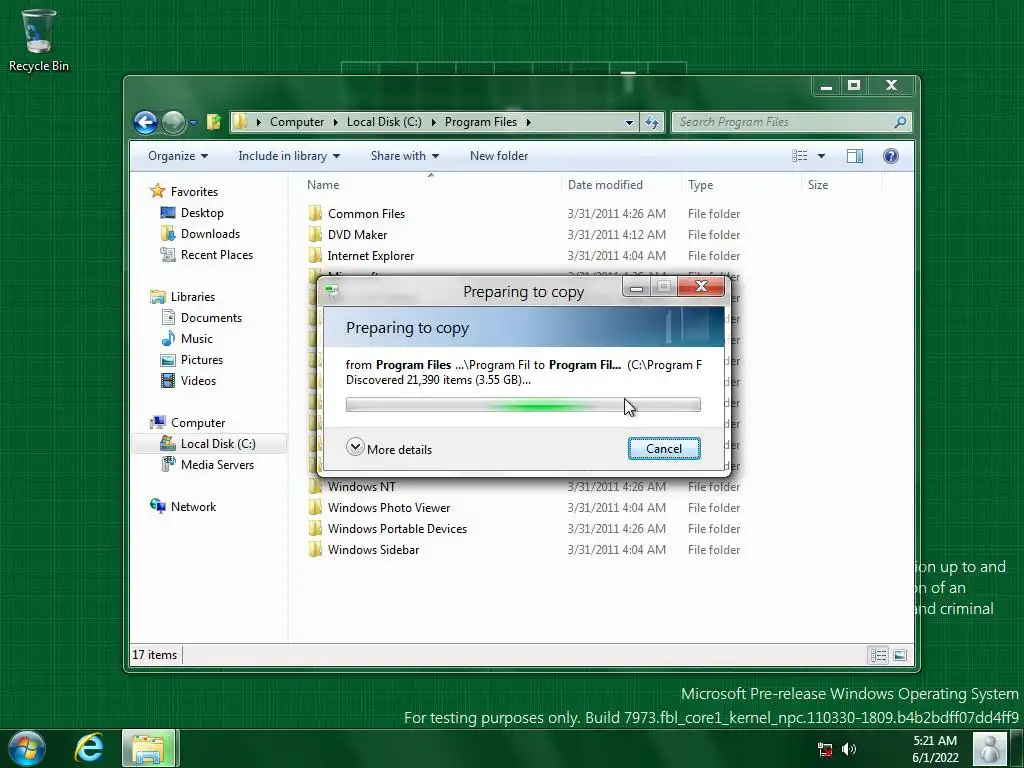Close the Preparing to copy dialog
Image resolution: width=1024 pixels, height=768 pixels.
(701, 286)
